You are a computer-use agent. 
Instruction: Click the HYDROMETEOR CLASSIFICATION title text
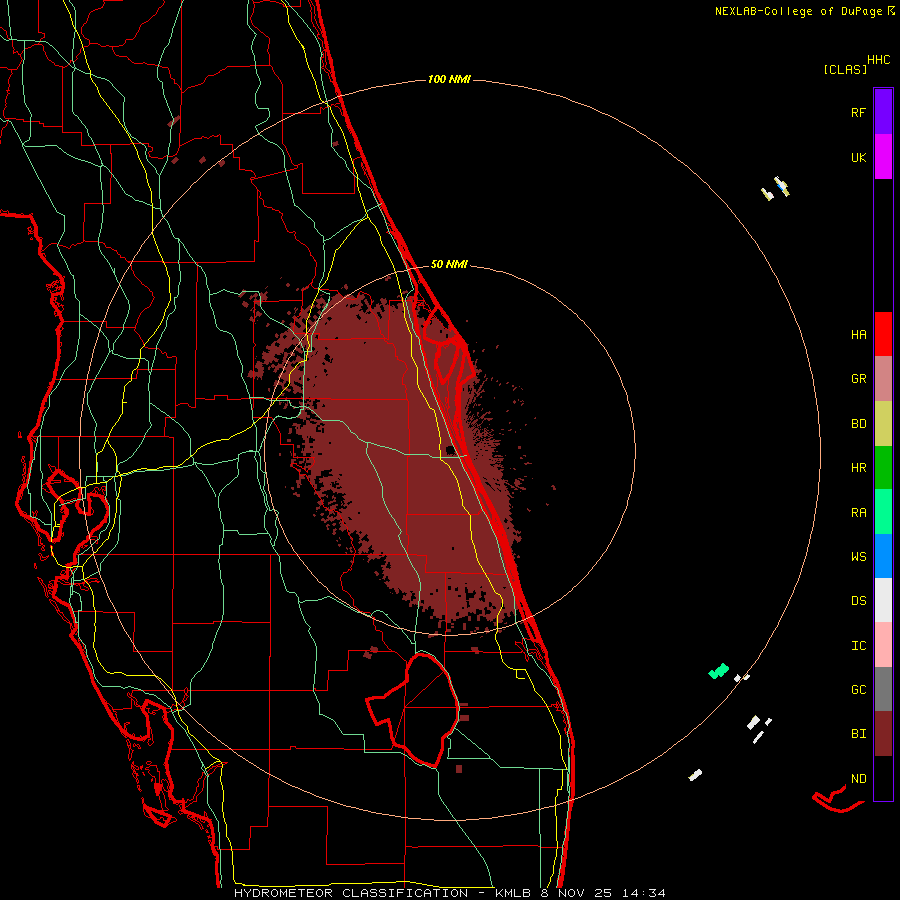click(x=351, y=893)
